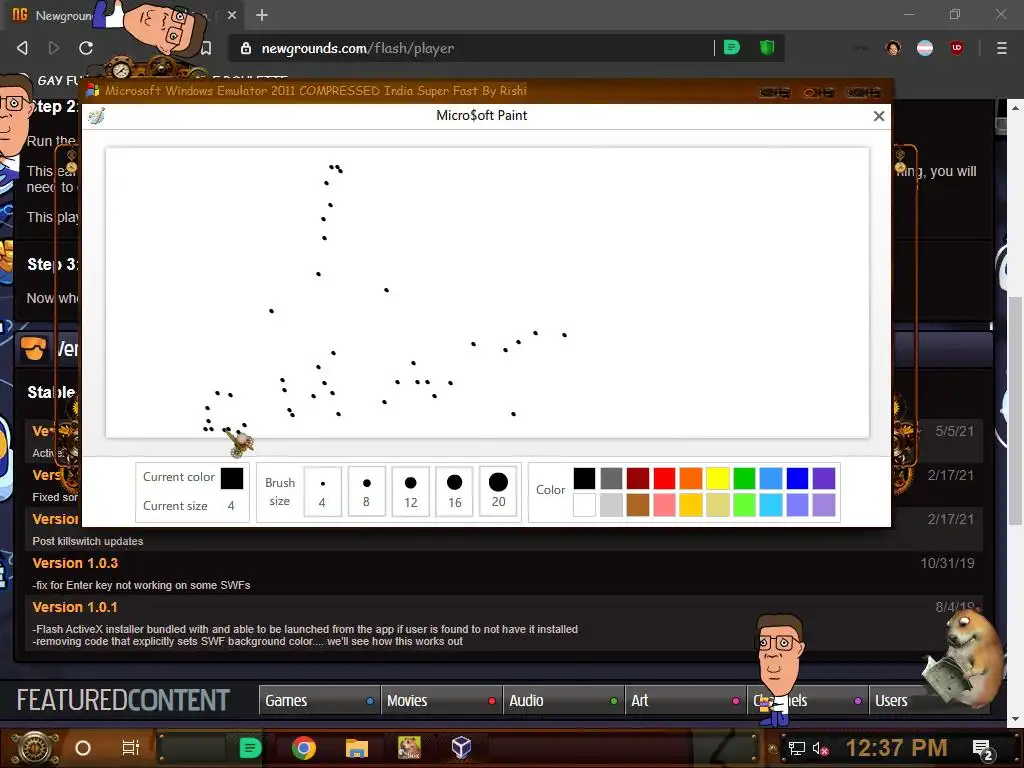Click the green shield icon
The image size is (1024, 768).
point(767,47)
